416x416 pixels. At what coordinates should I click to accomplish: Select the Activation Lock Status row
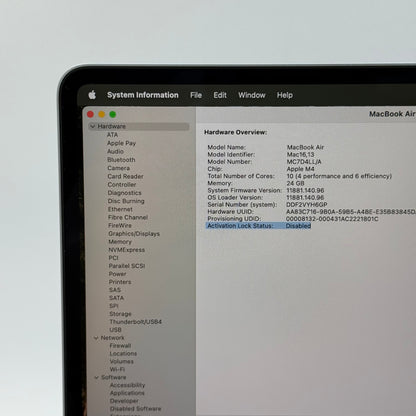click(258, 226)
